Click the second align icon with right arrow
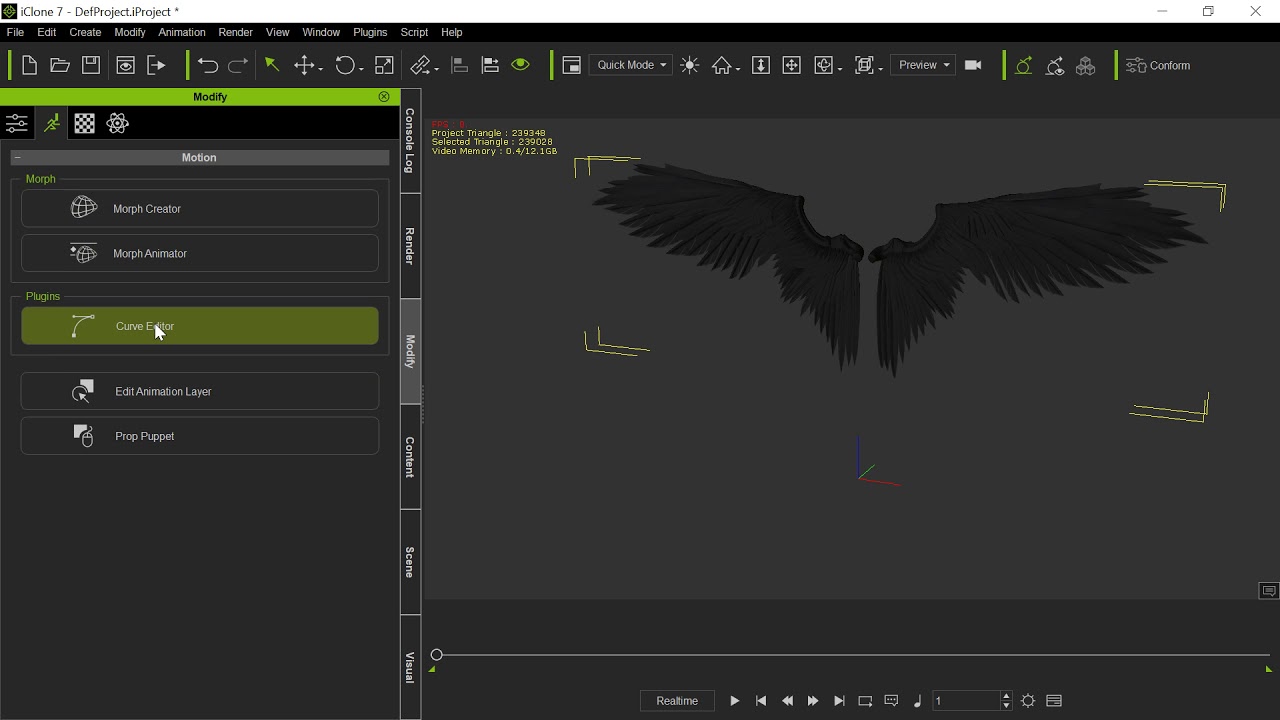 [x=490, y=65]
